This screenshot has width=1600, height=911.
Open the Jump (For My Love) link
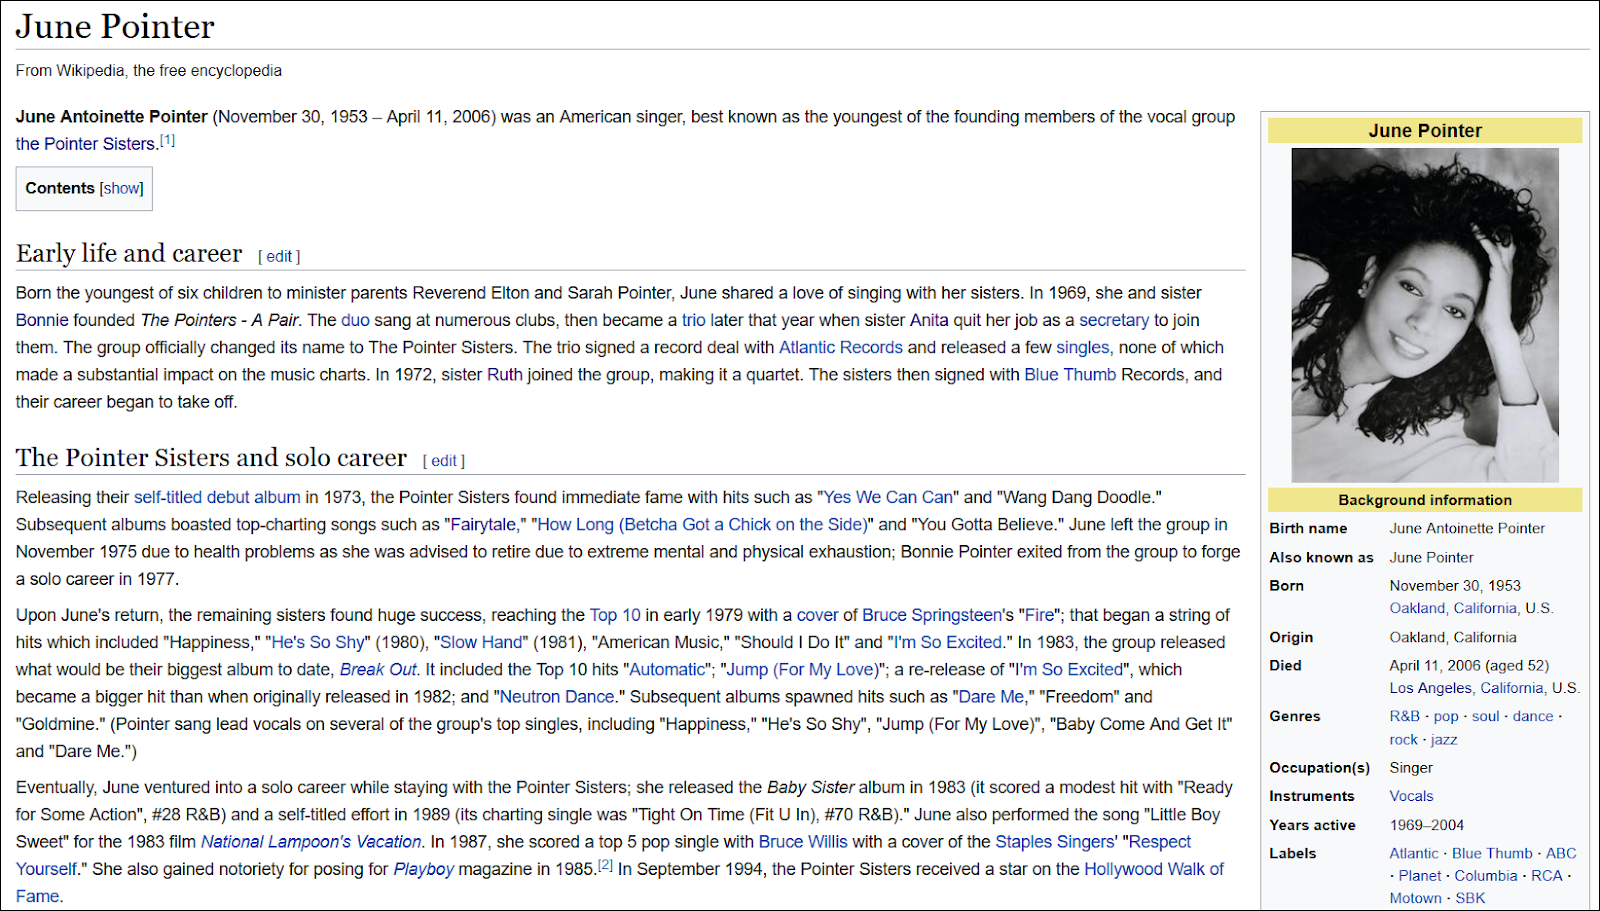[x=802, y=669]
